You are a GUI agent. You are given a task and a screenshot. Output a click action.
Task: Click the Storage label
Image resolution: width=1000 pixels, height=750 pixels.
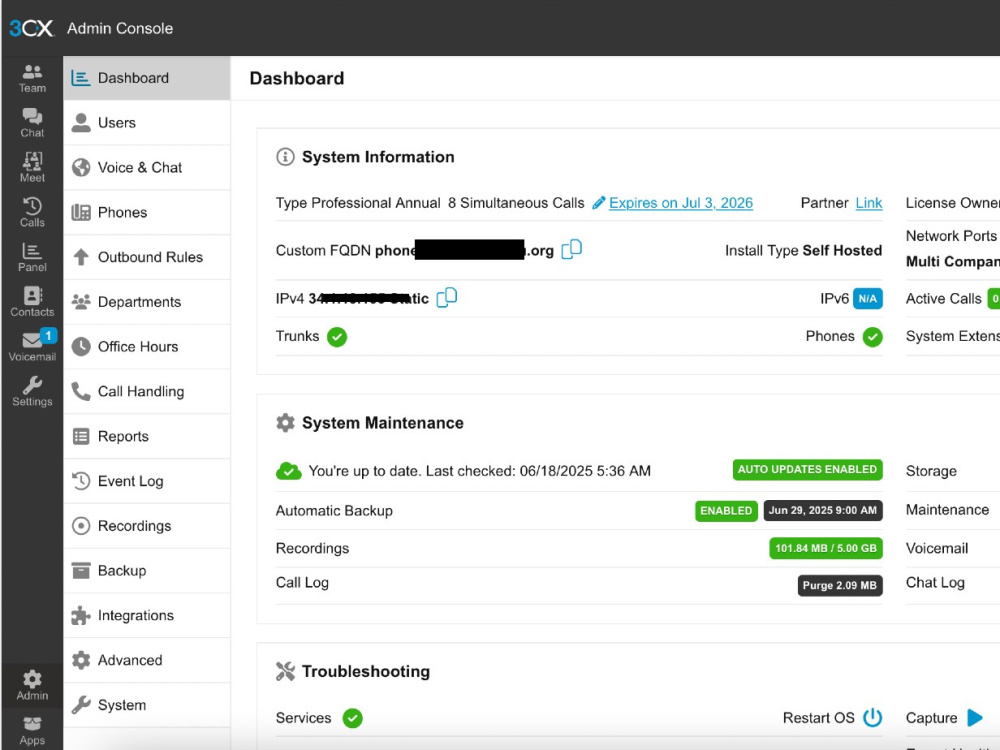pyautogui.click(x=931, y=471)
